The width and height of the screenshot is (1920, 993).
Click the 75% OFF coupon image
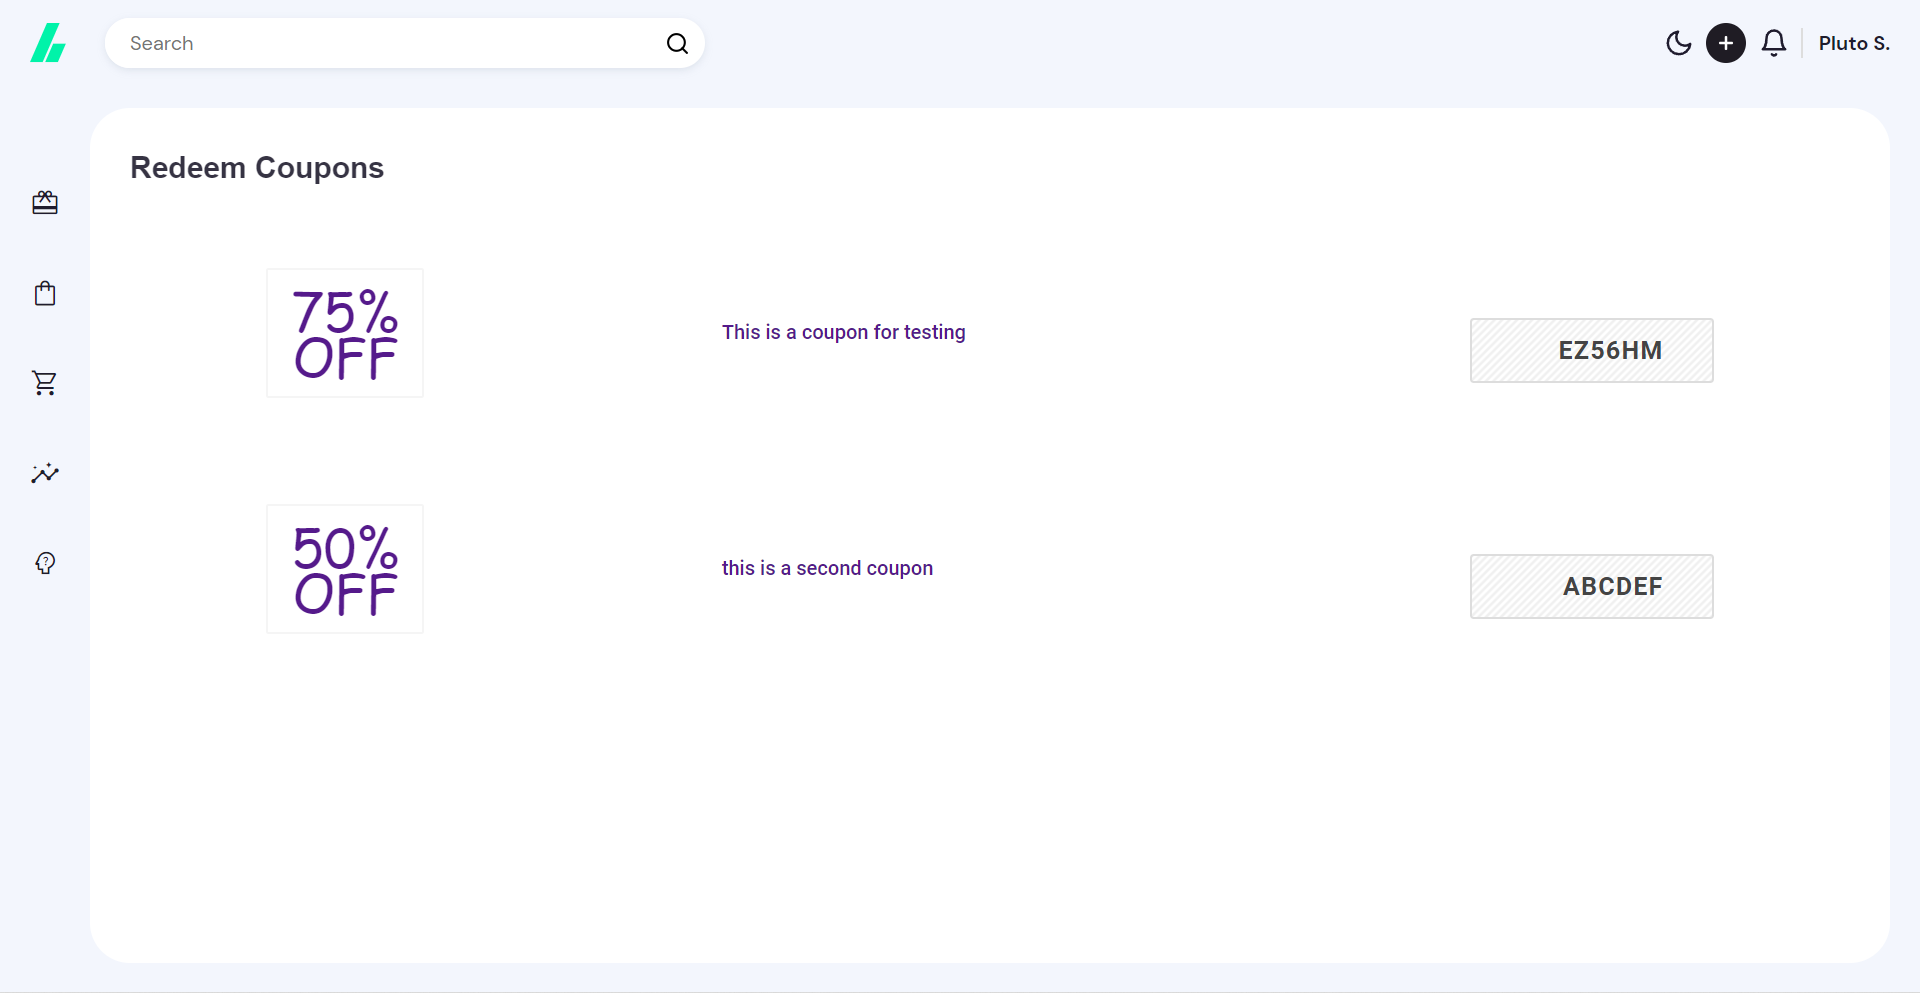(x=344, y=331)
